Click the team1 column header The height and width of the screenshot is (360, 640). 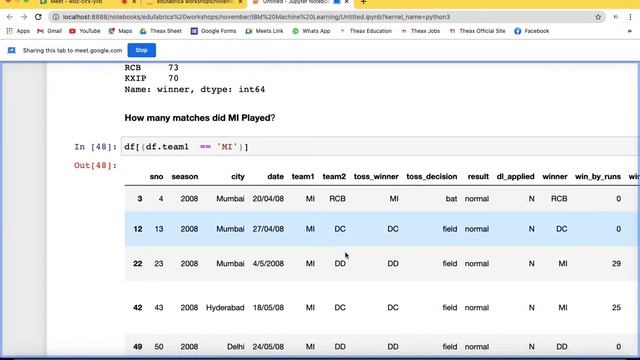tap(303, 177)
